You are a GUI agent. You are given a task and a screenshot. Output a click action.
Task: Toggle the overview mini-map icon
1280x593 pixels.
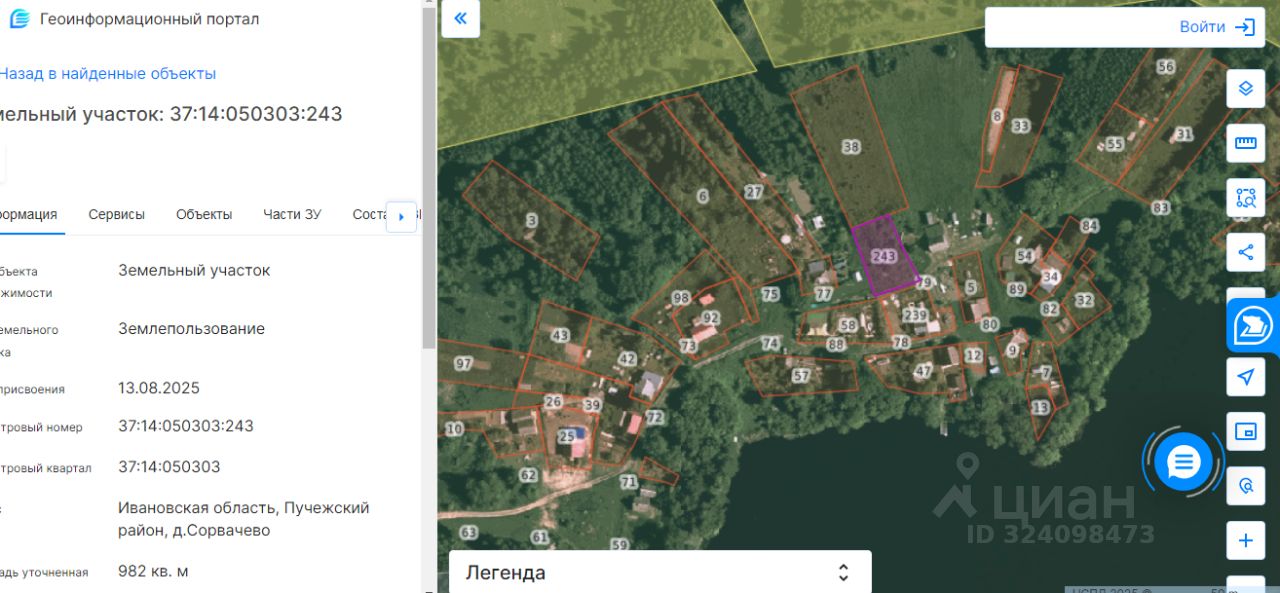pos(1246,432)
